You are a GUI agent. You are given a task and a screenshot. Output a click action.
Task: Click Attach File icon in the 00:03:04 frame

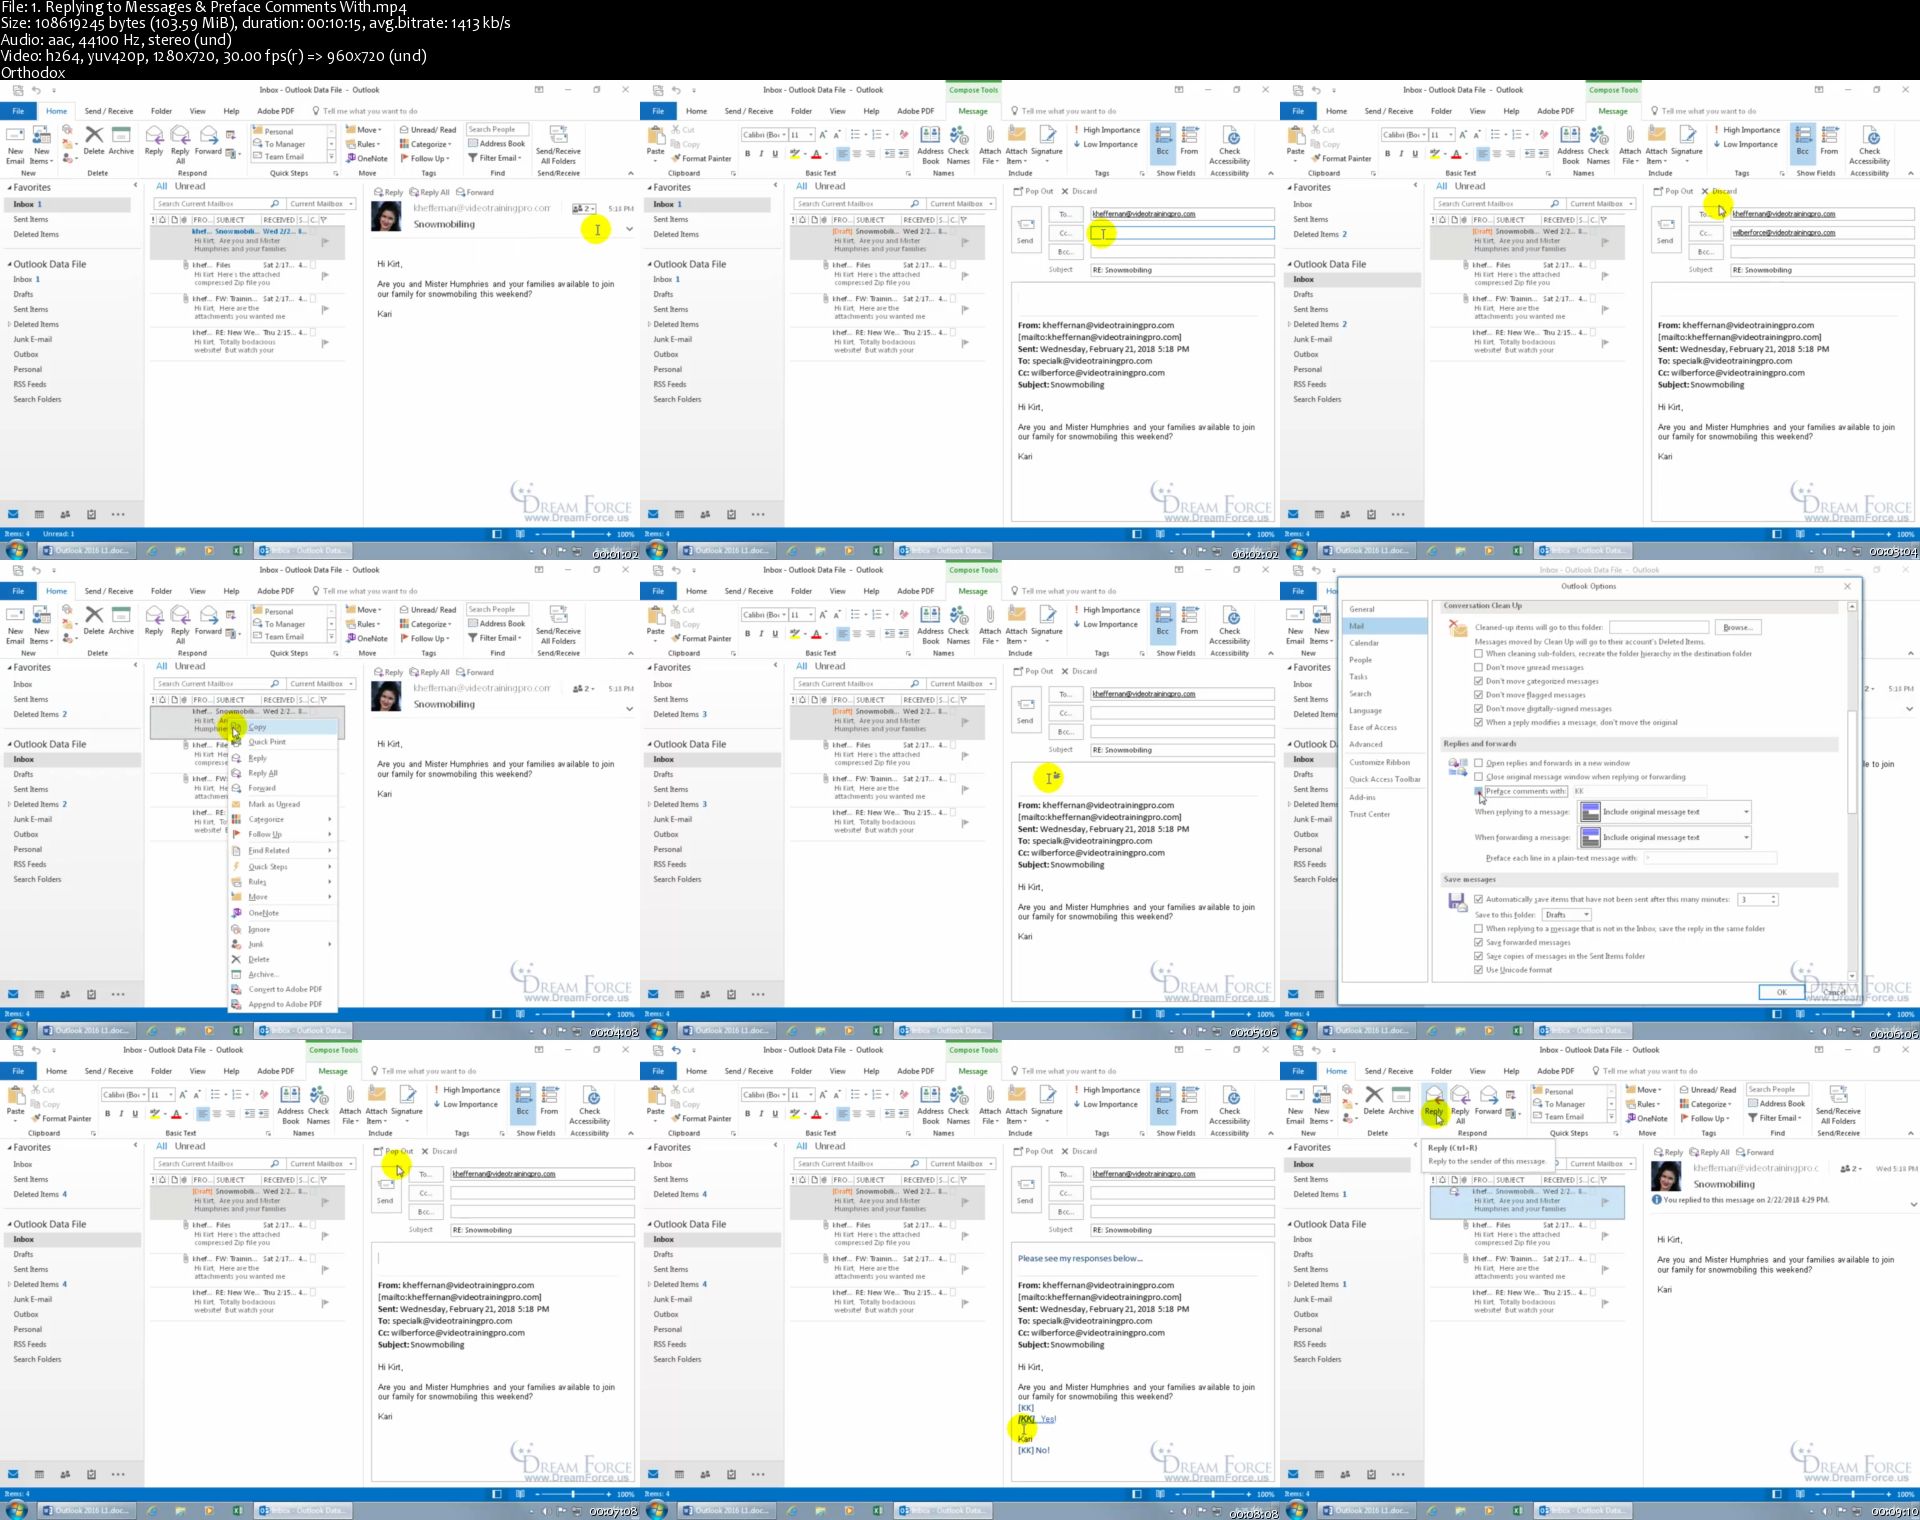coord(1629,145)
